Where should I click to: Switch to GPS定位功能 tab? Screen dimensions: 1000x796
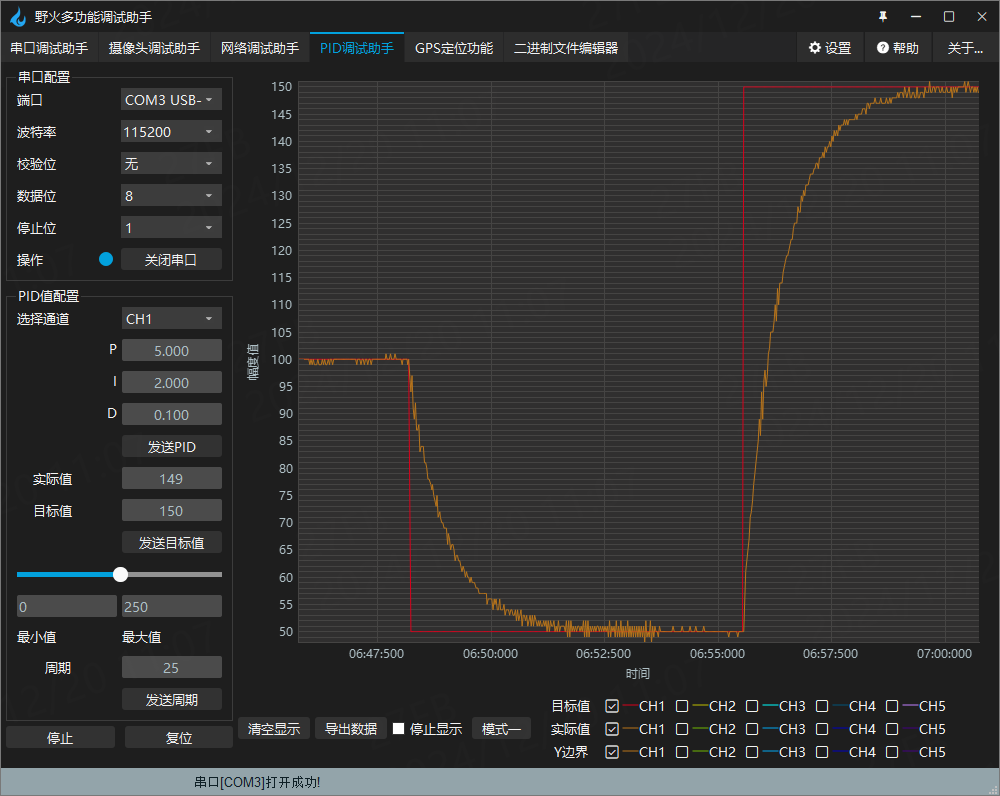(454, 48)
